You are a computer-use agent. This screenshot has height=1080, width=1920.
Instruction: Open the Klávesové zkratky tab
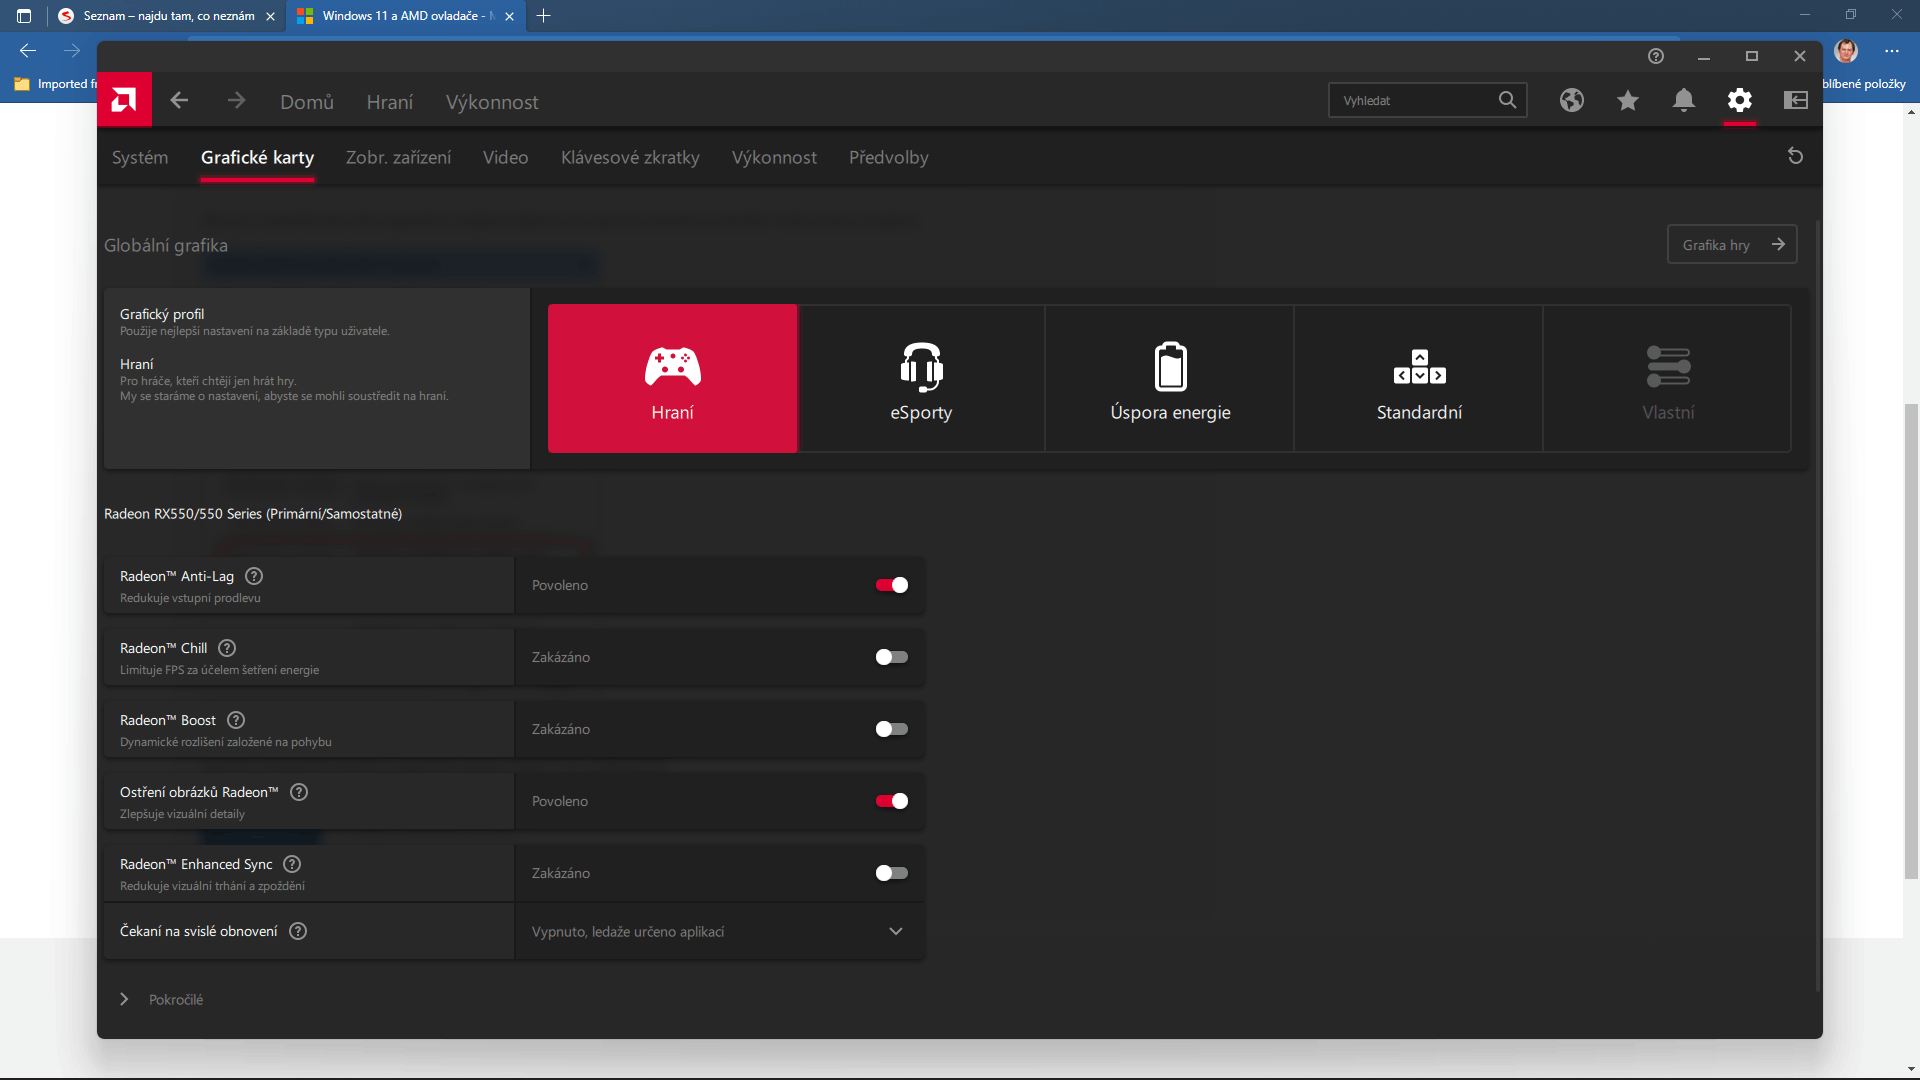coord(630,157)
